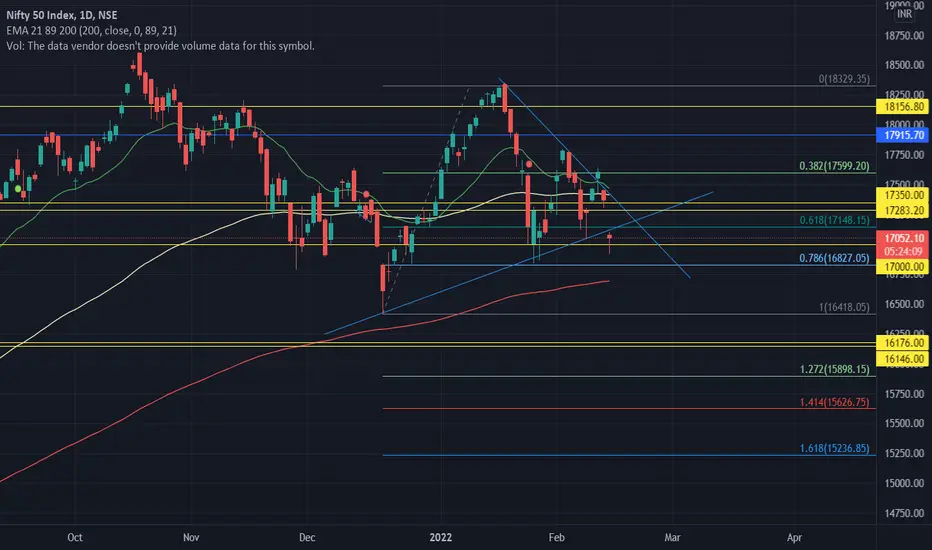Select the EMA 21 89 200 indicator legend
This screenshot has height=550, width=932.
[92, 30]
